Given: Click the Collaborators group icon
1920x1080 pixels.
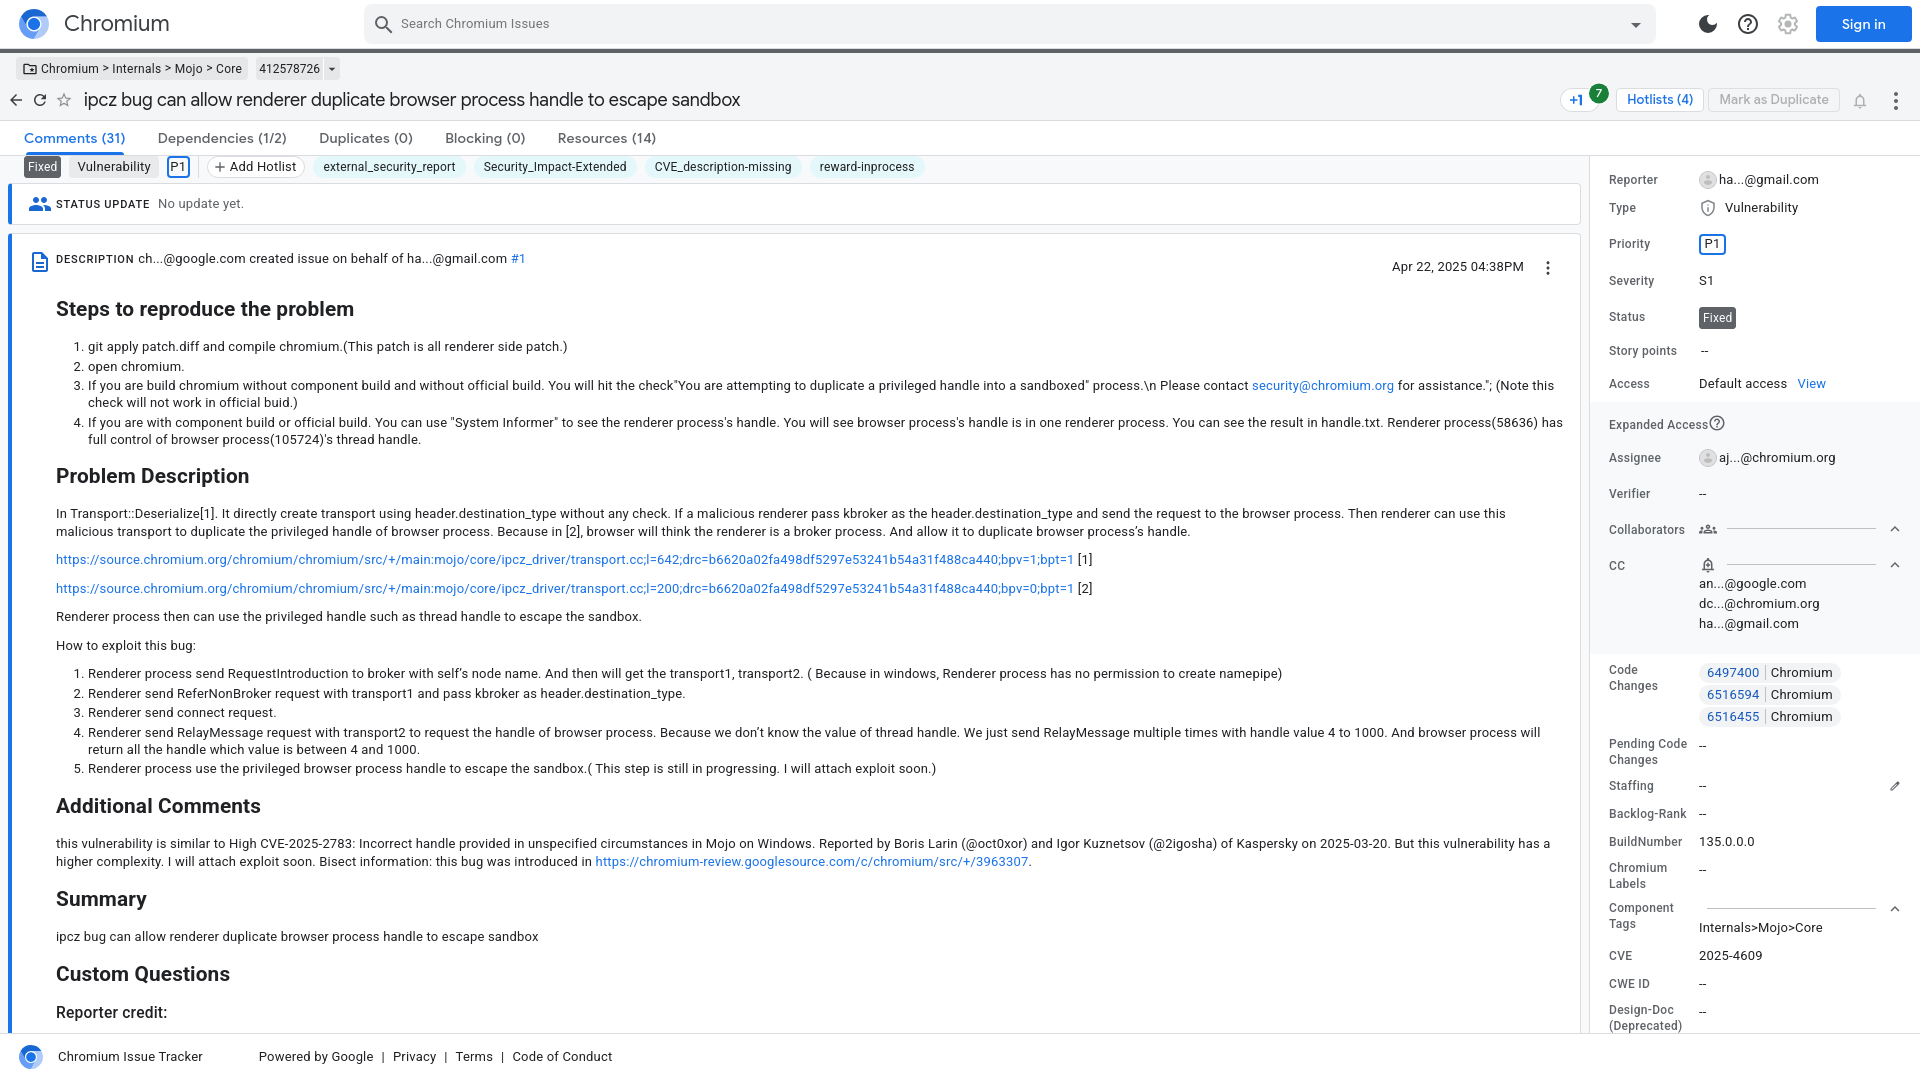Looking at the screenshot, I should (1708, 529).
